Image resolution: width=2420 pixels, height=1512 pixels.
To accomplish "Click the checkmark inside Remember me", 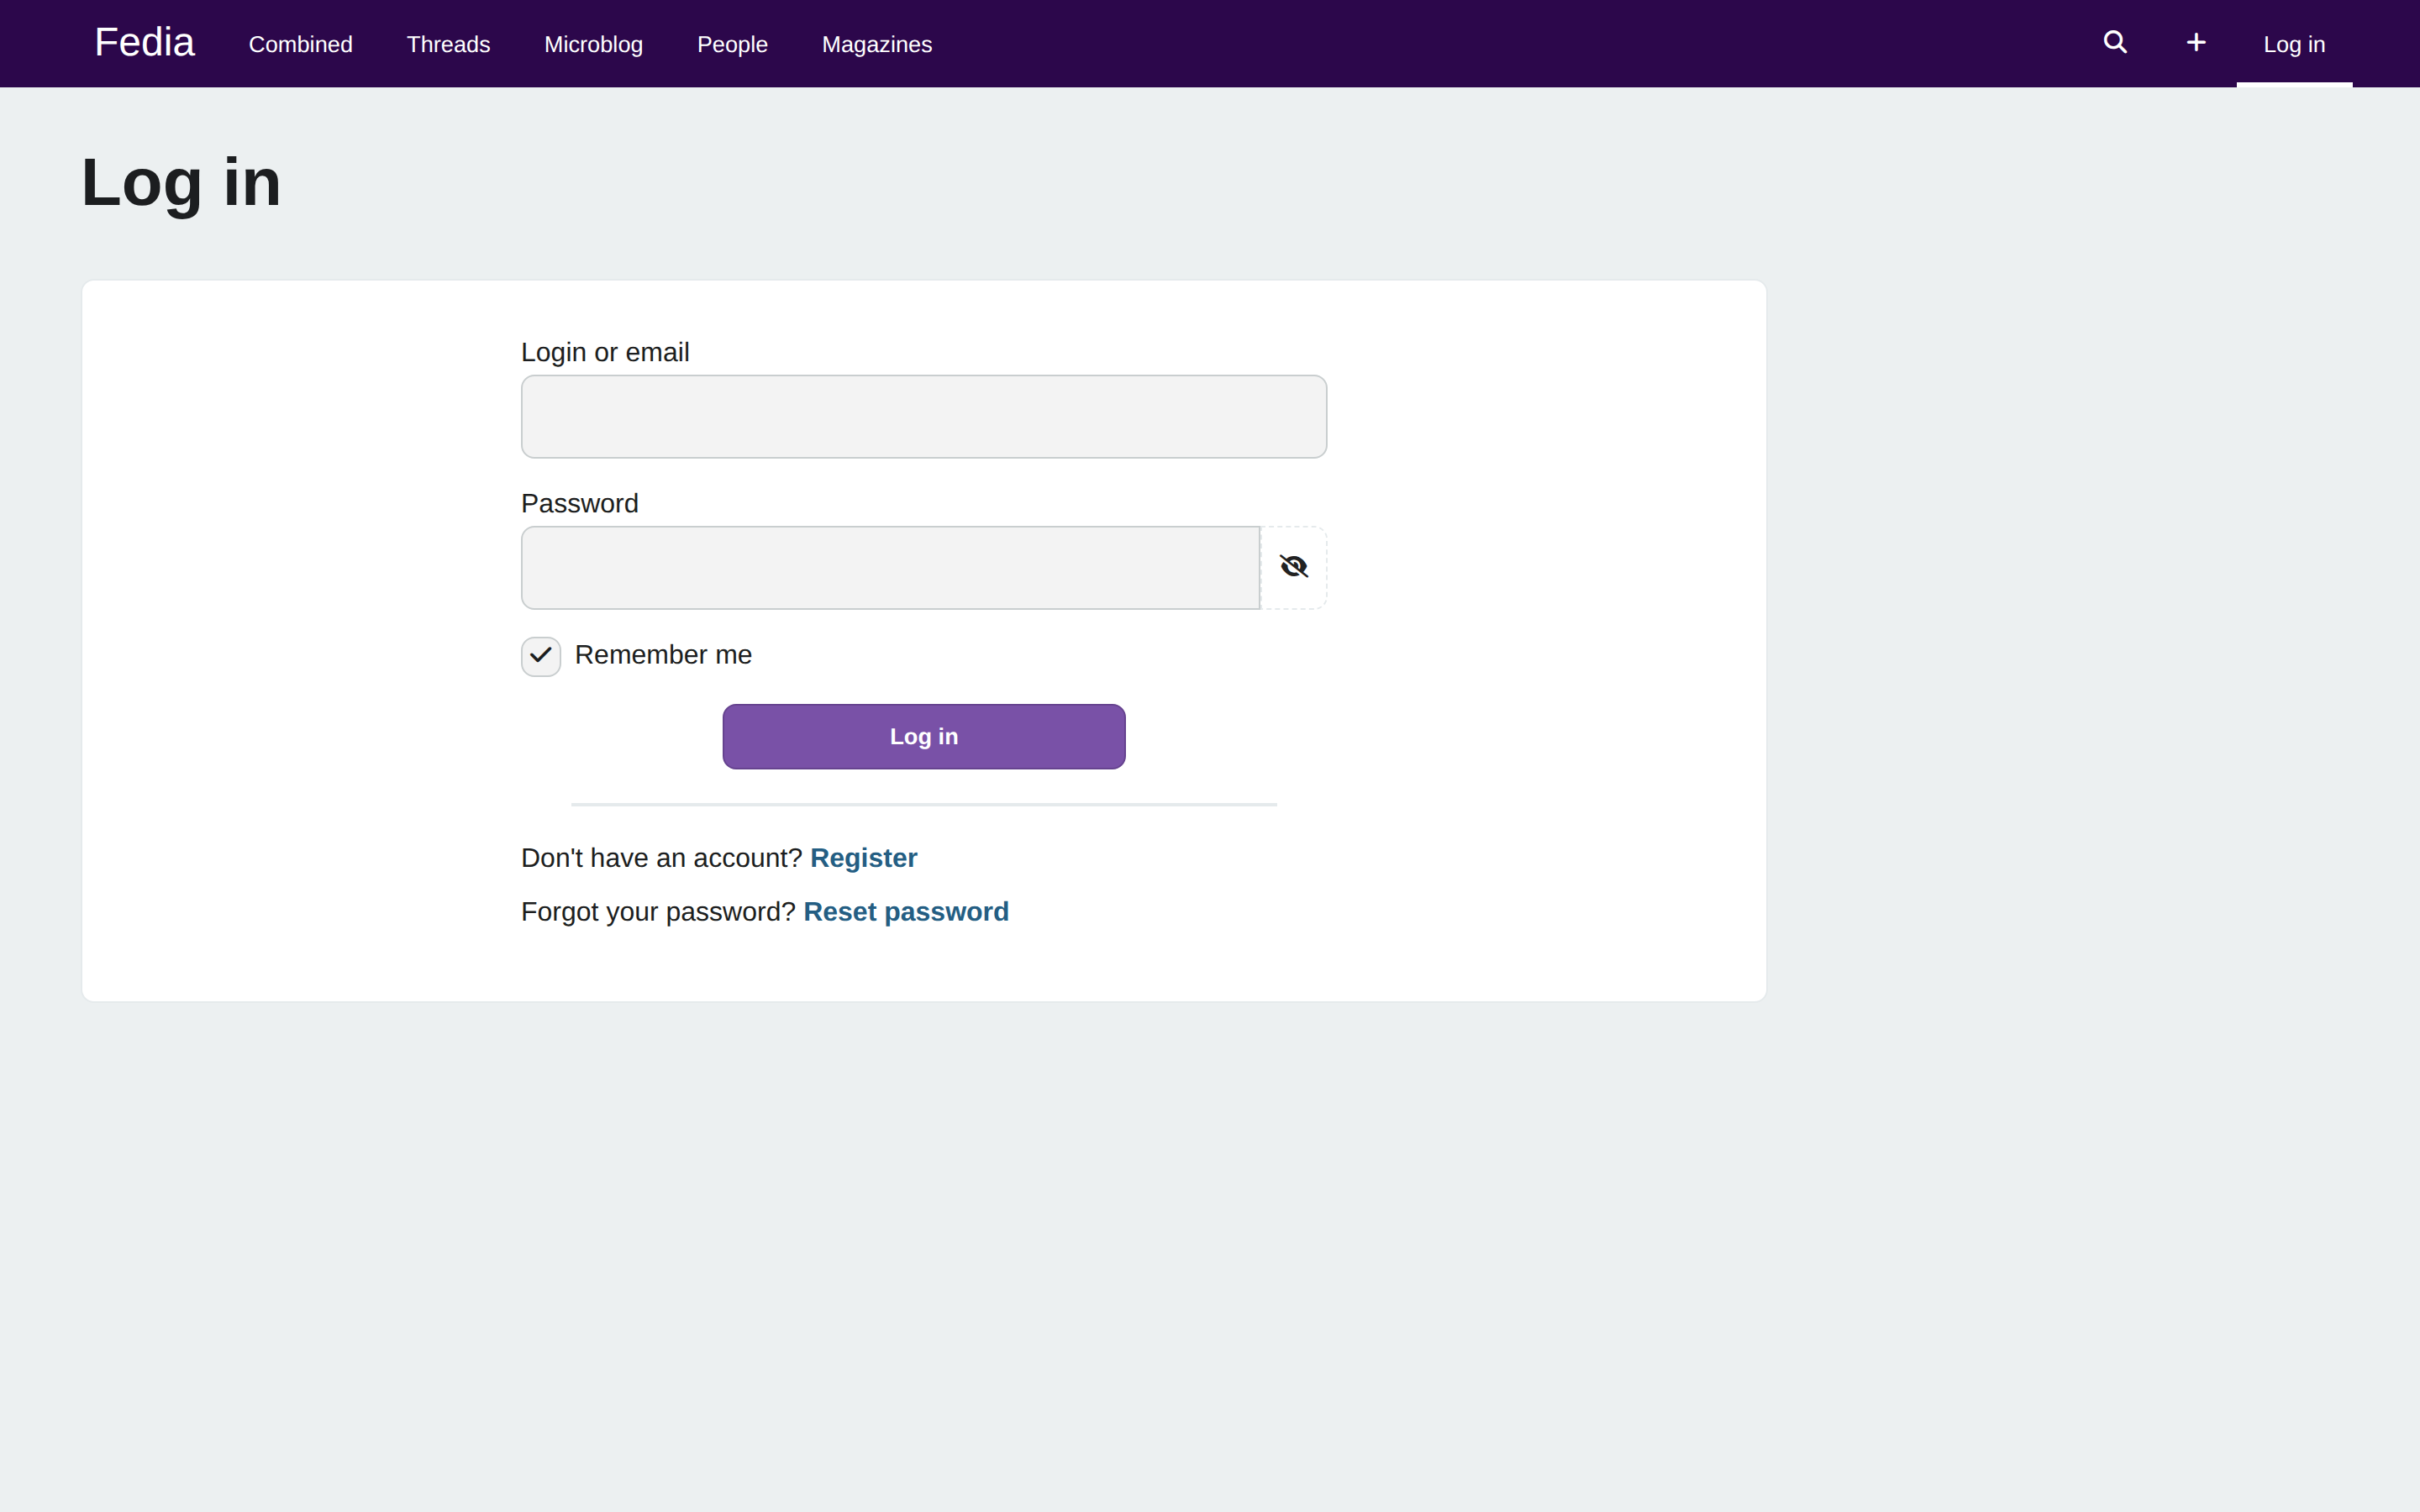I will [x=540, y=656].
